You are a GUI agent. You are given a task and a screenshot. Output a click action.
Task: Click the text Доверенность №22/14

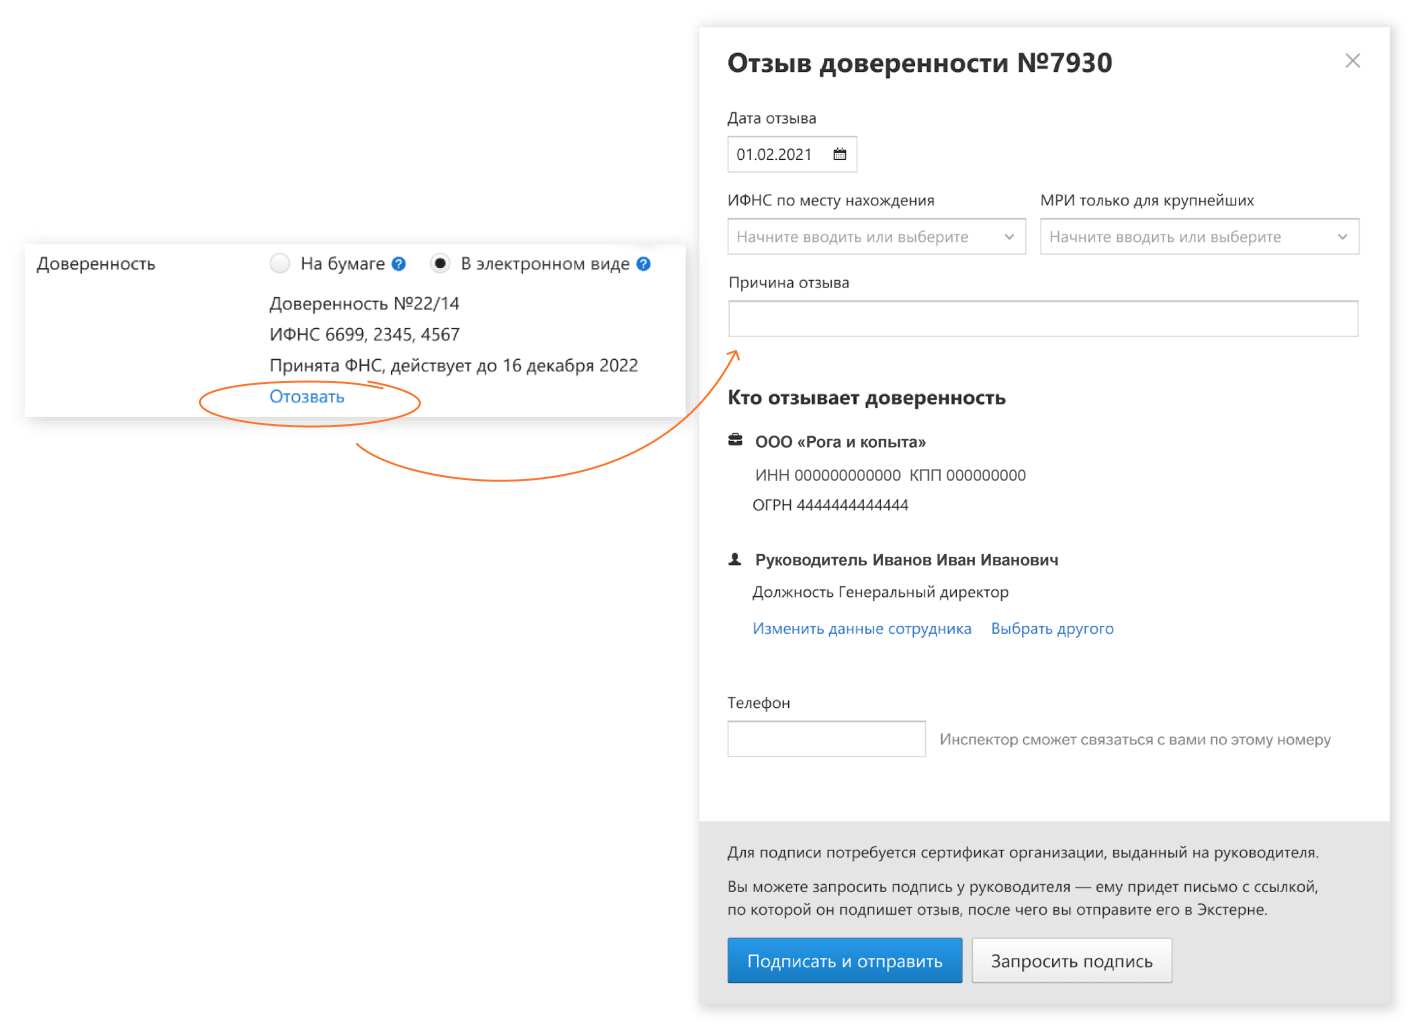click(x=364, y=304)
